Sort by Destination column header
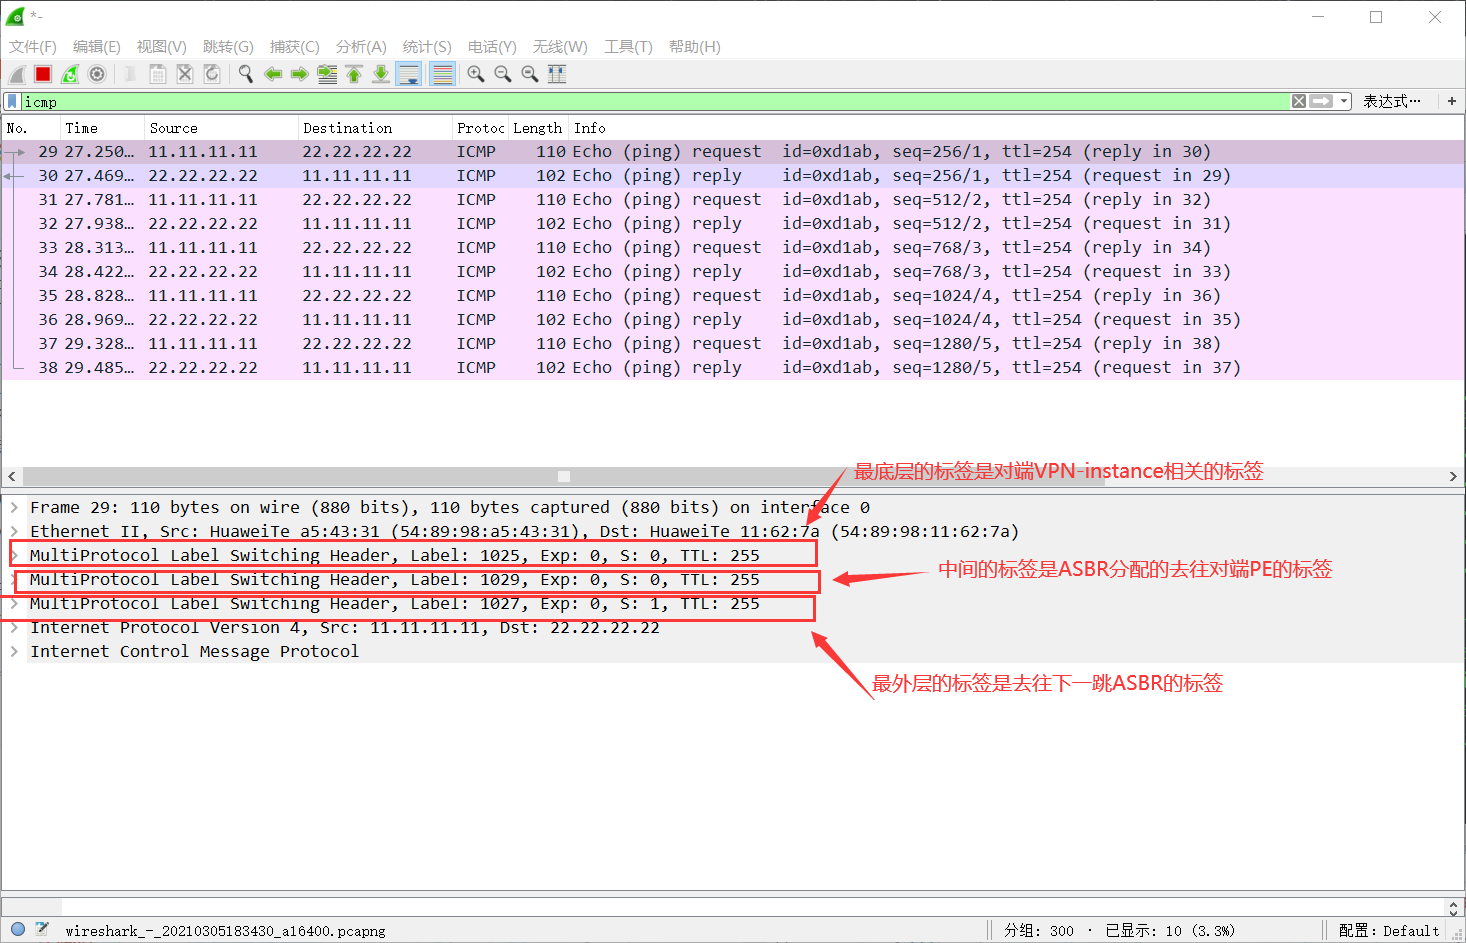 coord(375,128)
